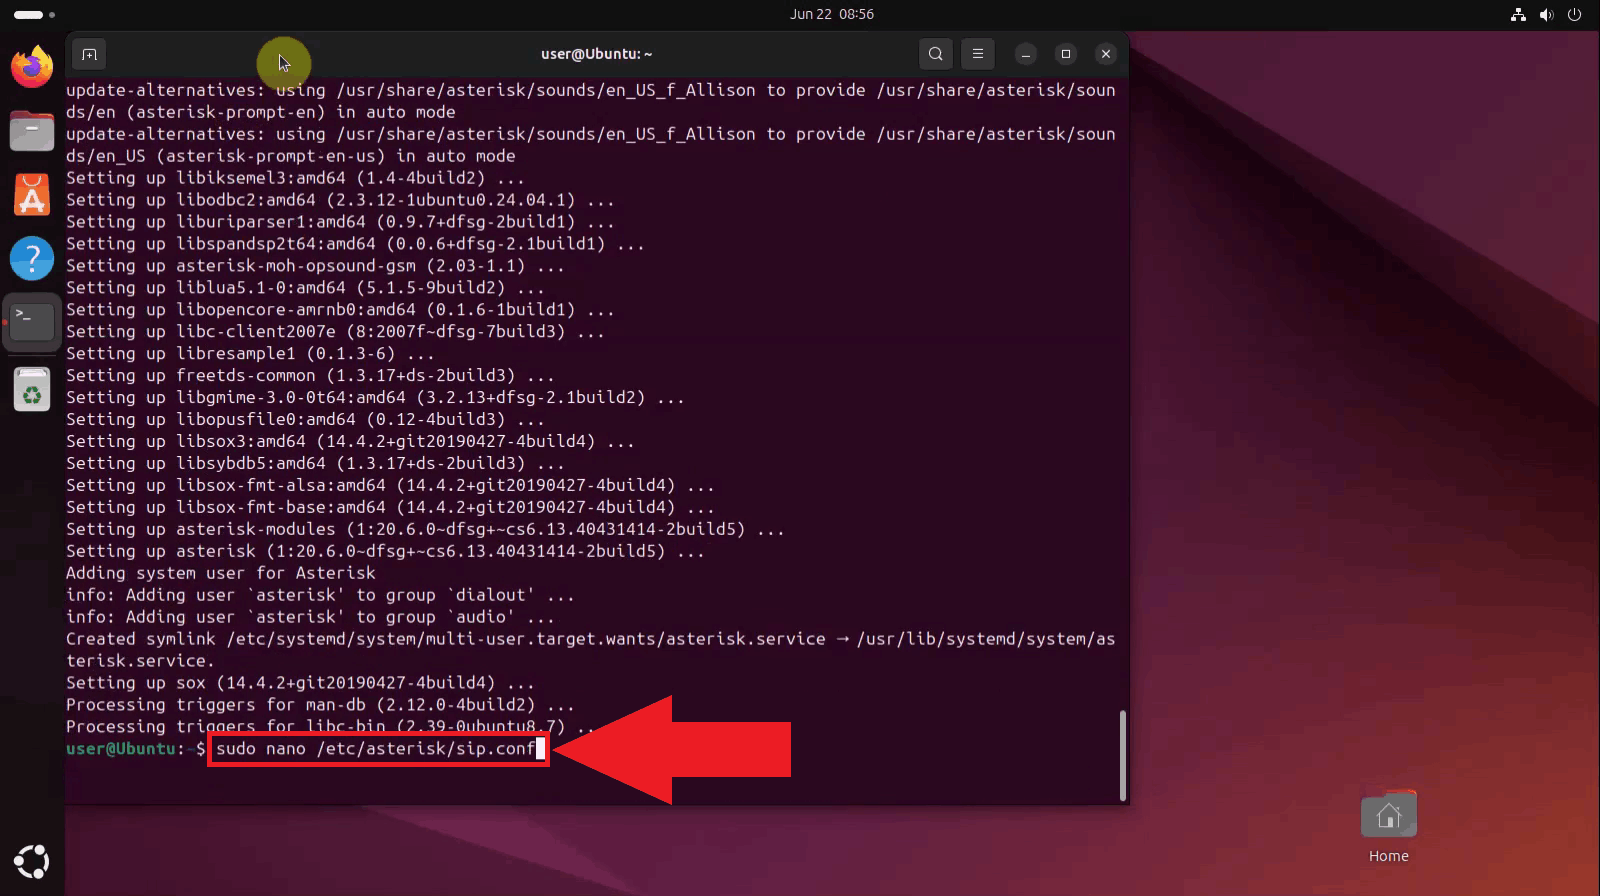This screenshot has width=1600, height=896.
Task: Click line 'Setting up liblua5.1-0:amd64'
Action: [x=305, y=288]
